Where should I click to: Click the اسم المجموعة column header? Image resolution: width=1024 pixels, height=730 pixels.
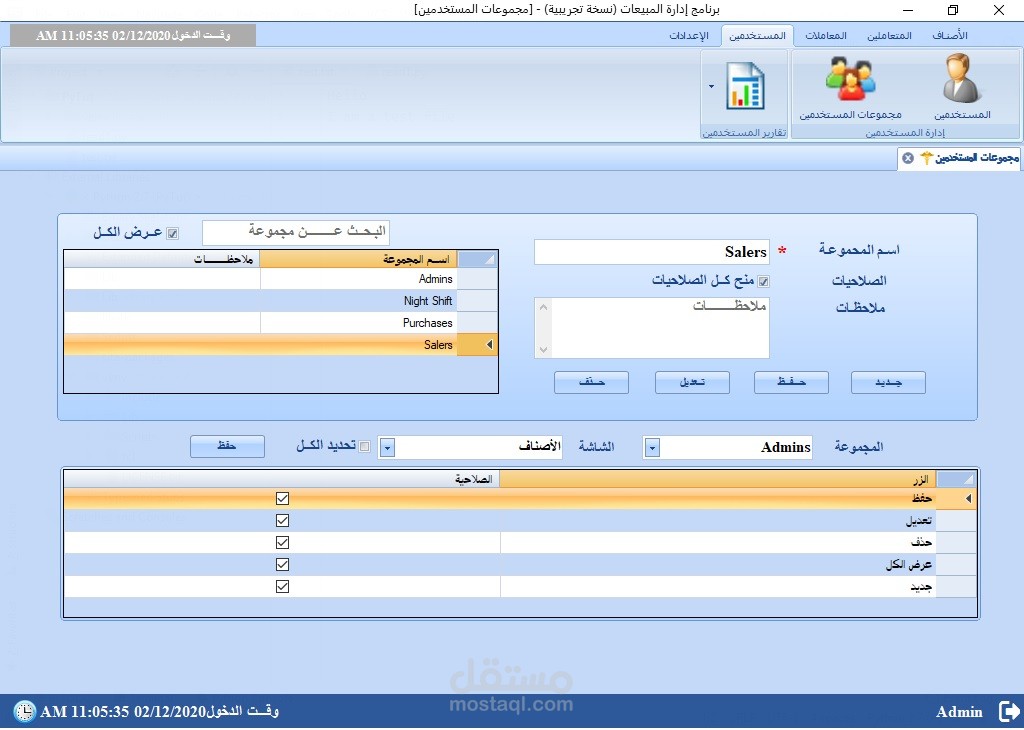(x=359, y=260)
